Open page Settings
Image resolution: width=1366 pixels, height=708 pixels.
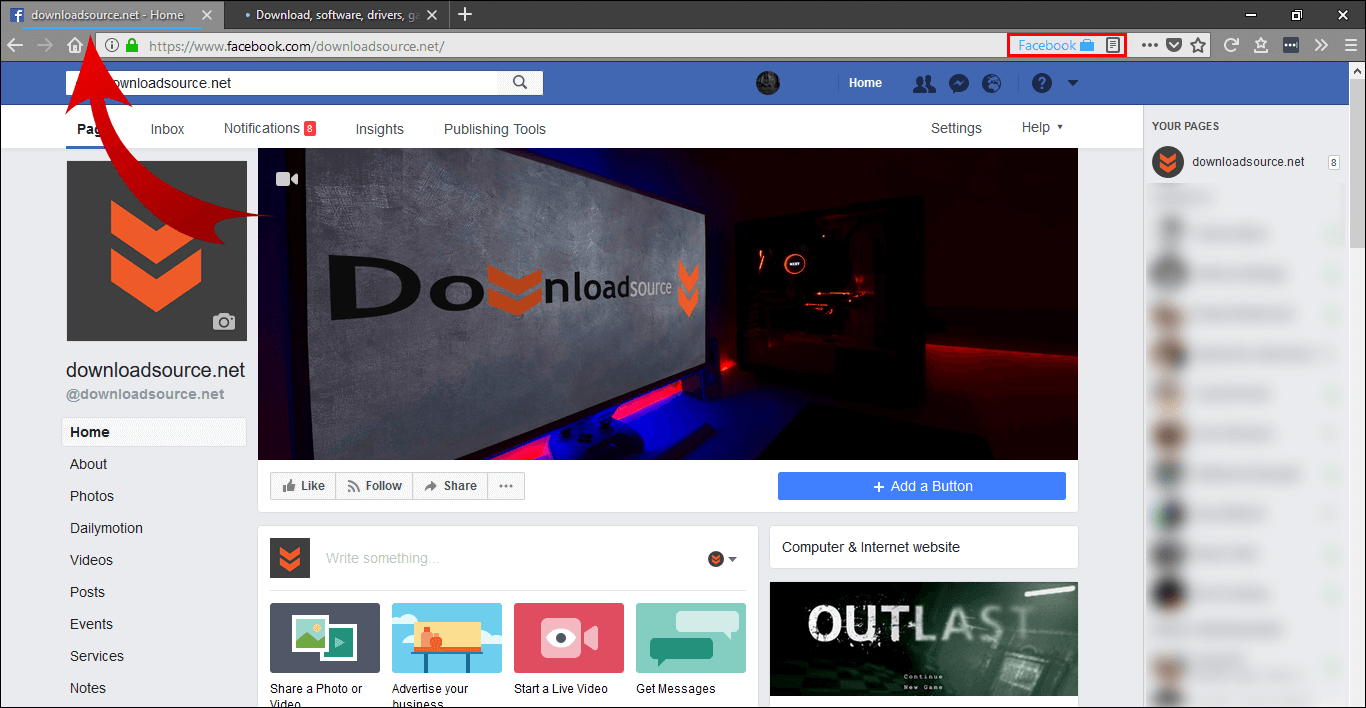click(x=956, y=128)
